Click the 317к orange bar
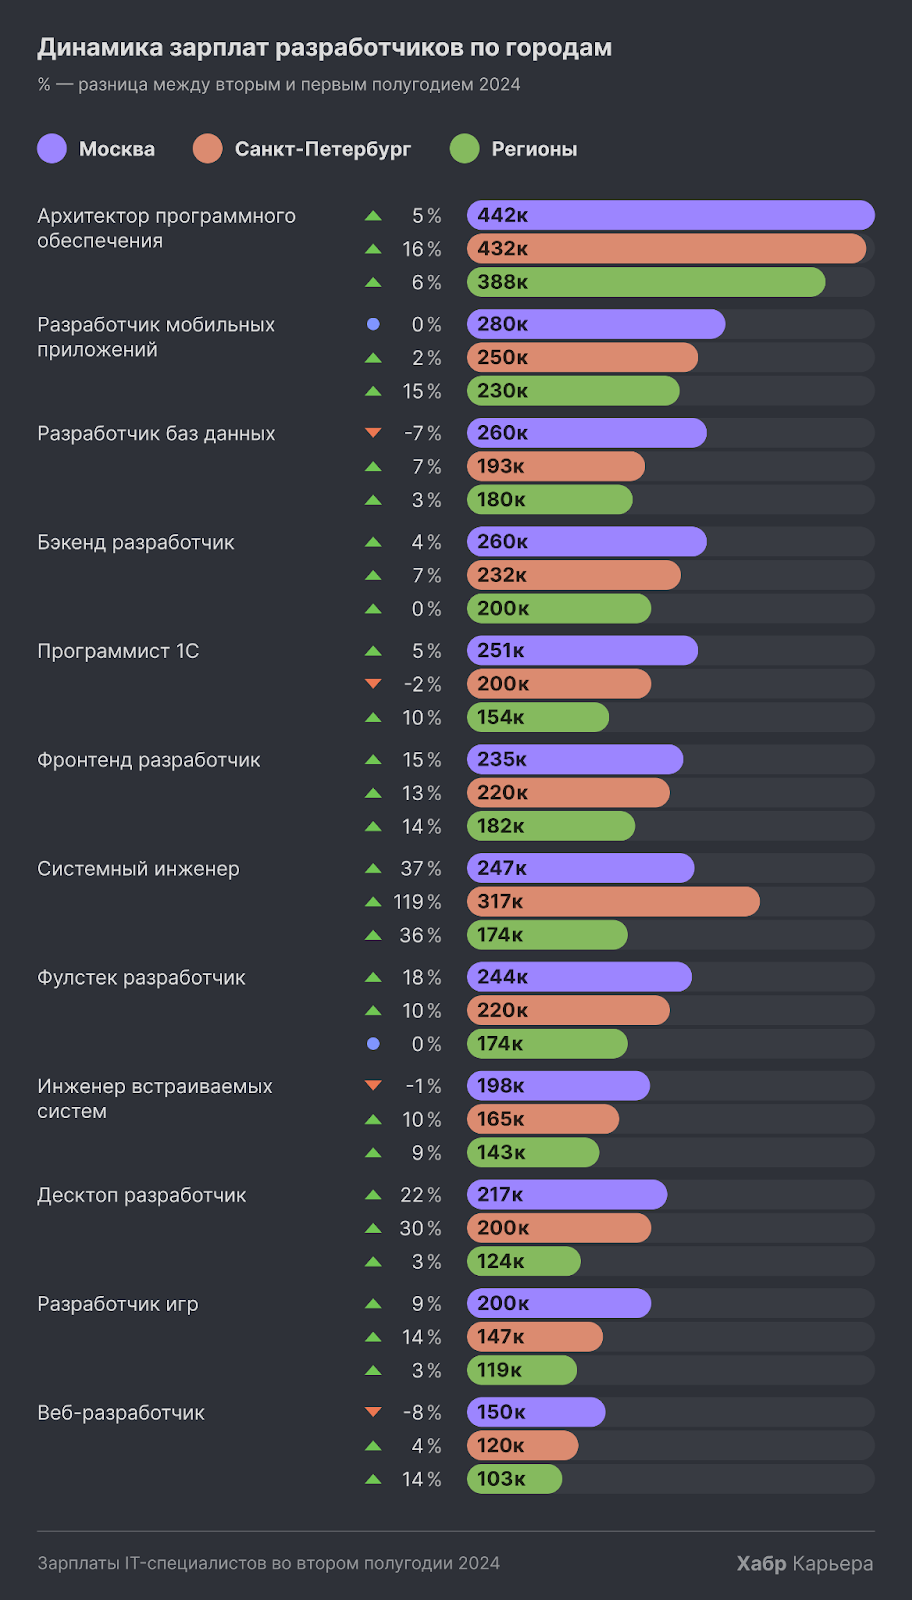 point(612,902)
